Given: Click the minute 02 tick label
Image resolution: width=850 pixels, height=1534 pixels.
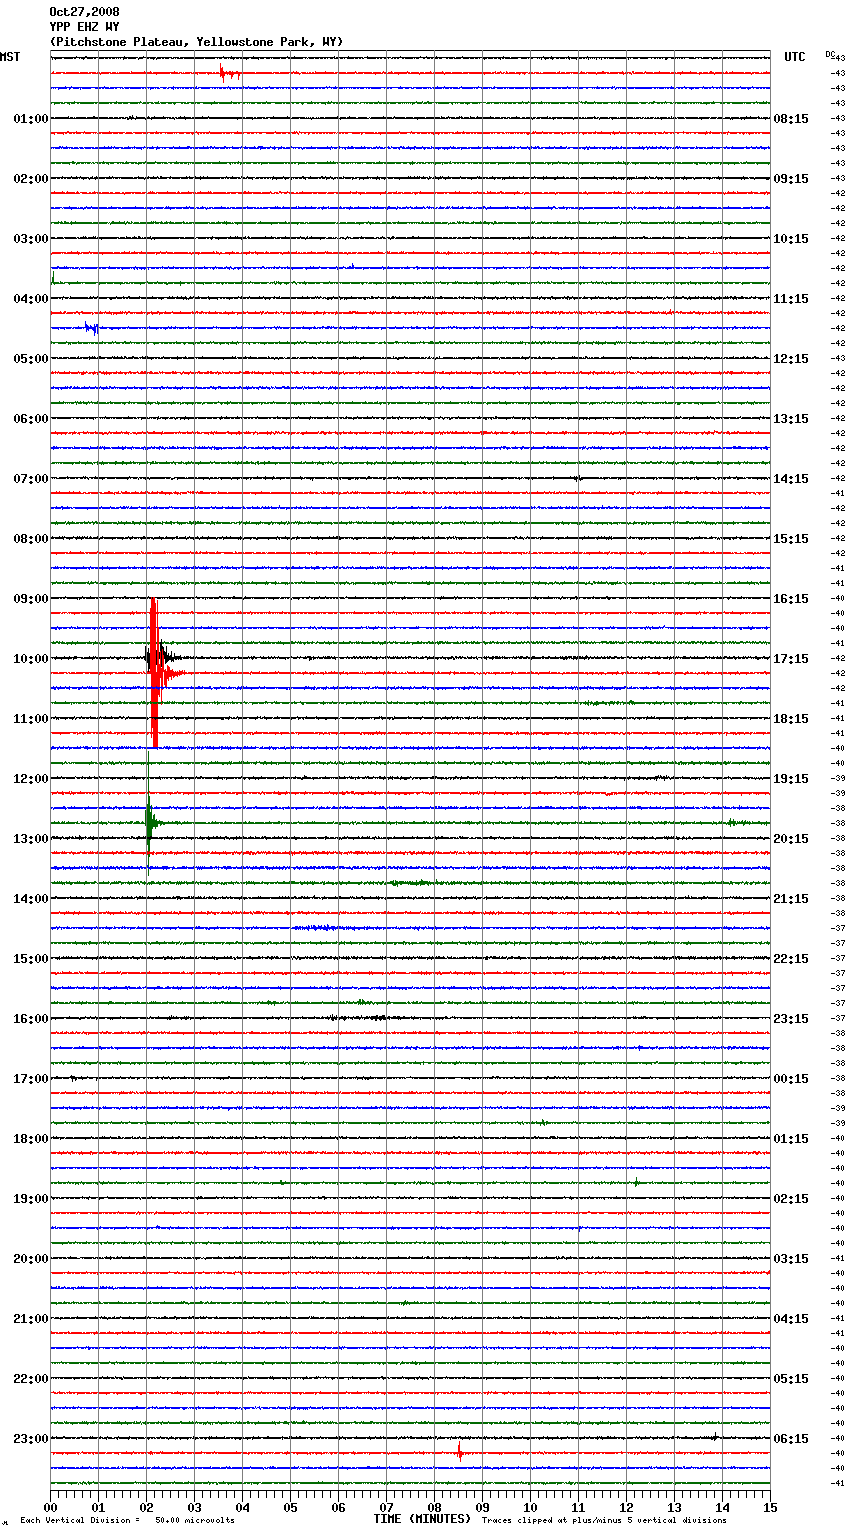Looking at the screenshot, I should (x=146, y=1507).
